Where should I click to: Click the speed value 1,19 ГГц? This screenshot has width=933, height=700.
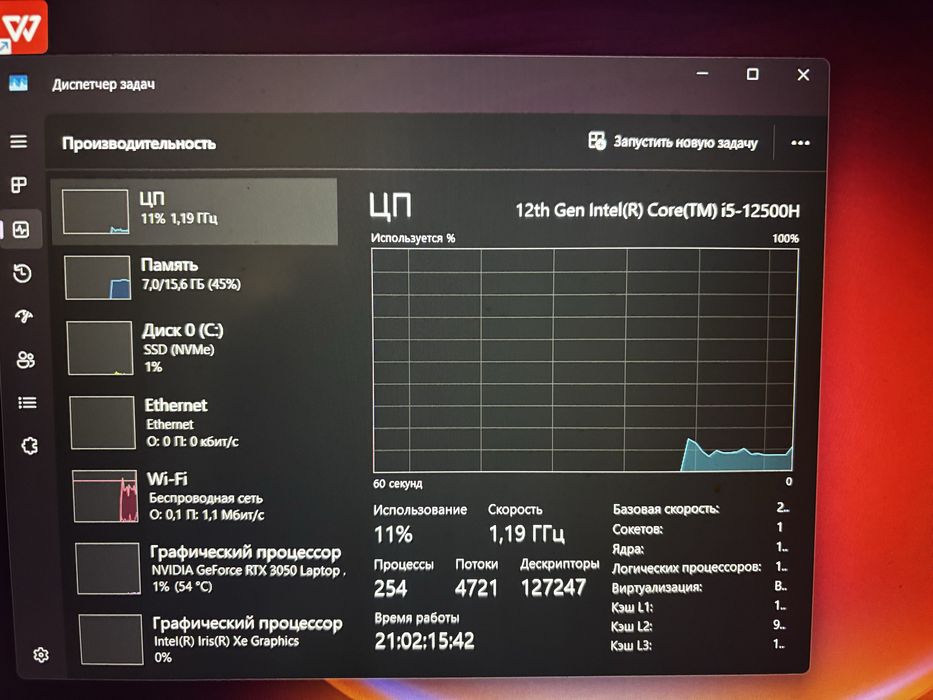tap(527, 533)
